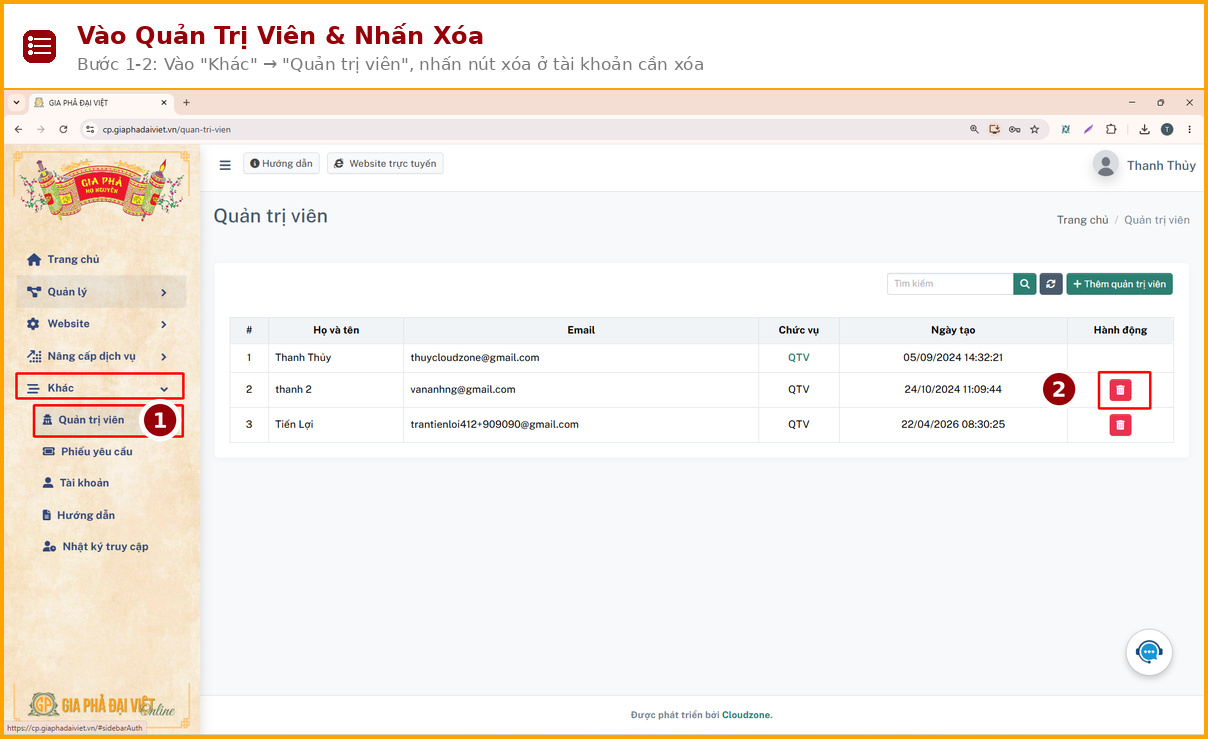Go back in the browser
The width and height of the screenshot is (1208, 739).
18,129
